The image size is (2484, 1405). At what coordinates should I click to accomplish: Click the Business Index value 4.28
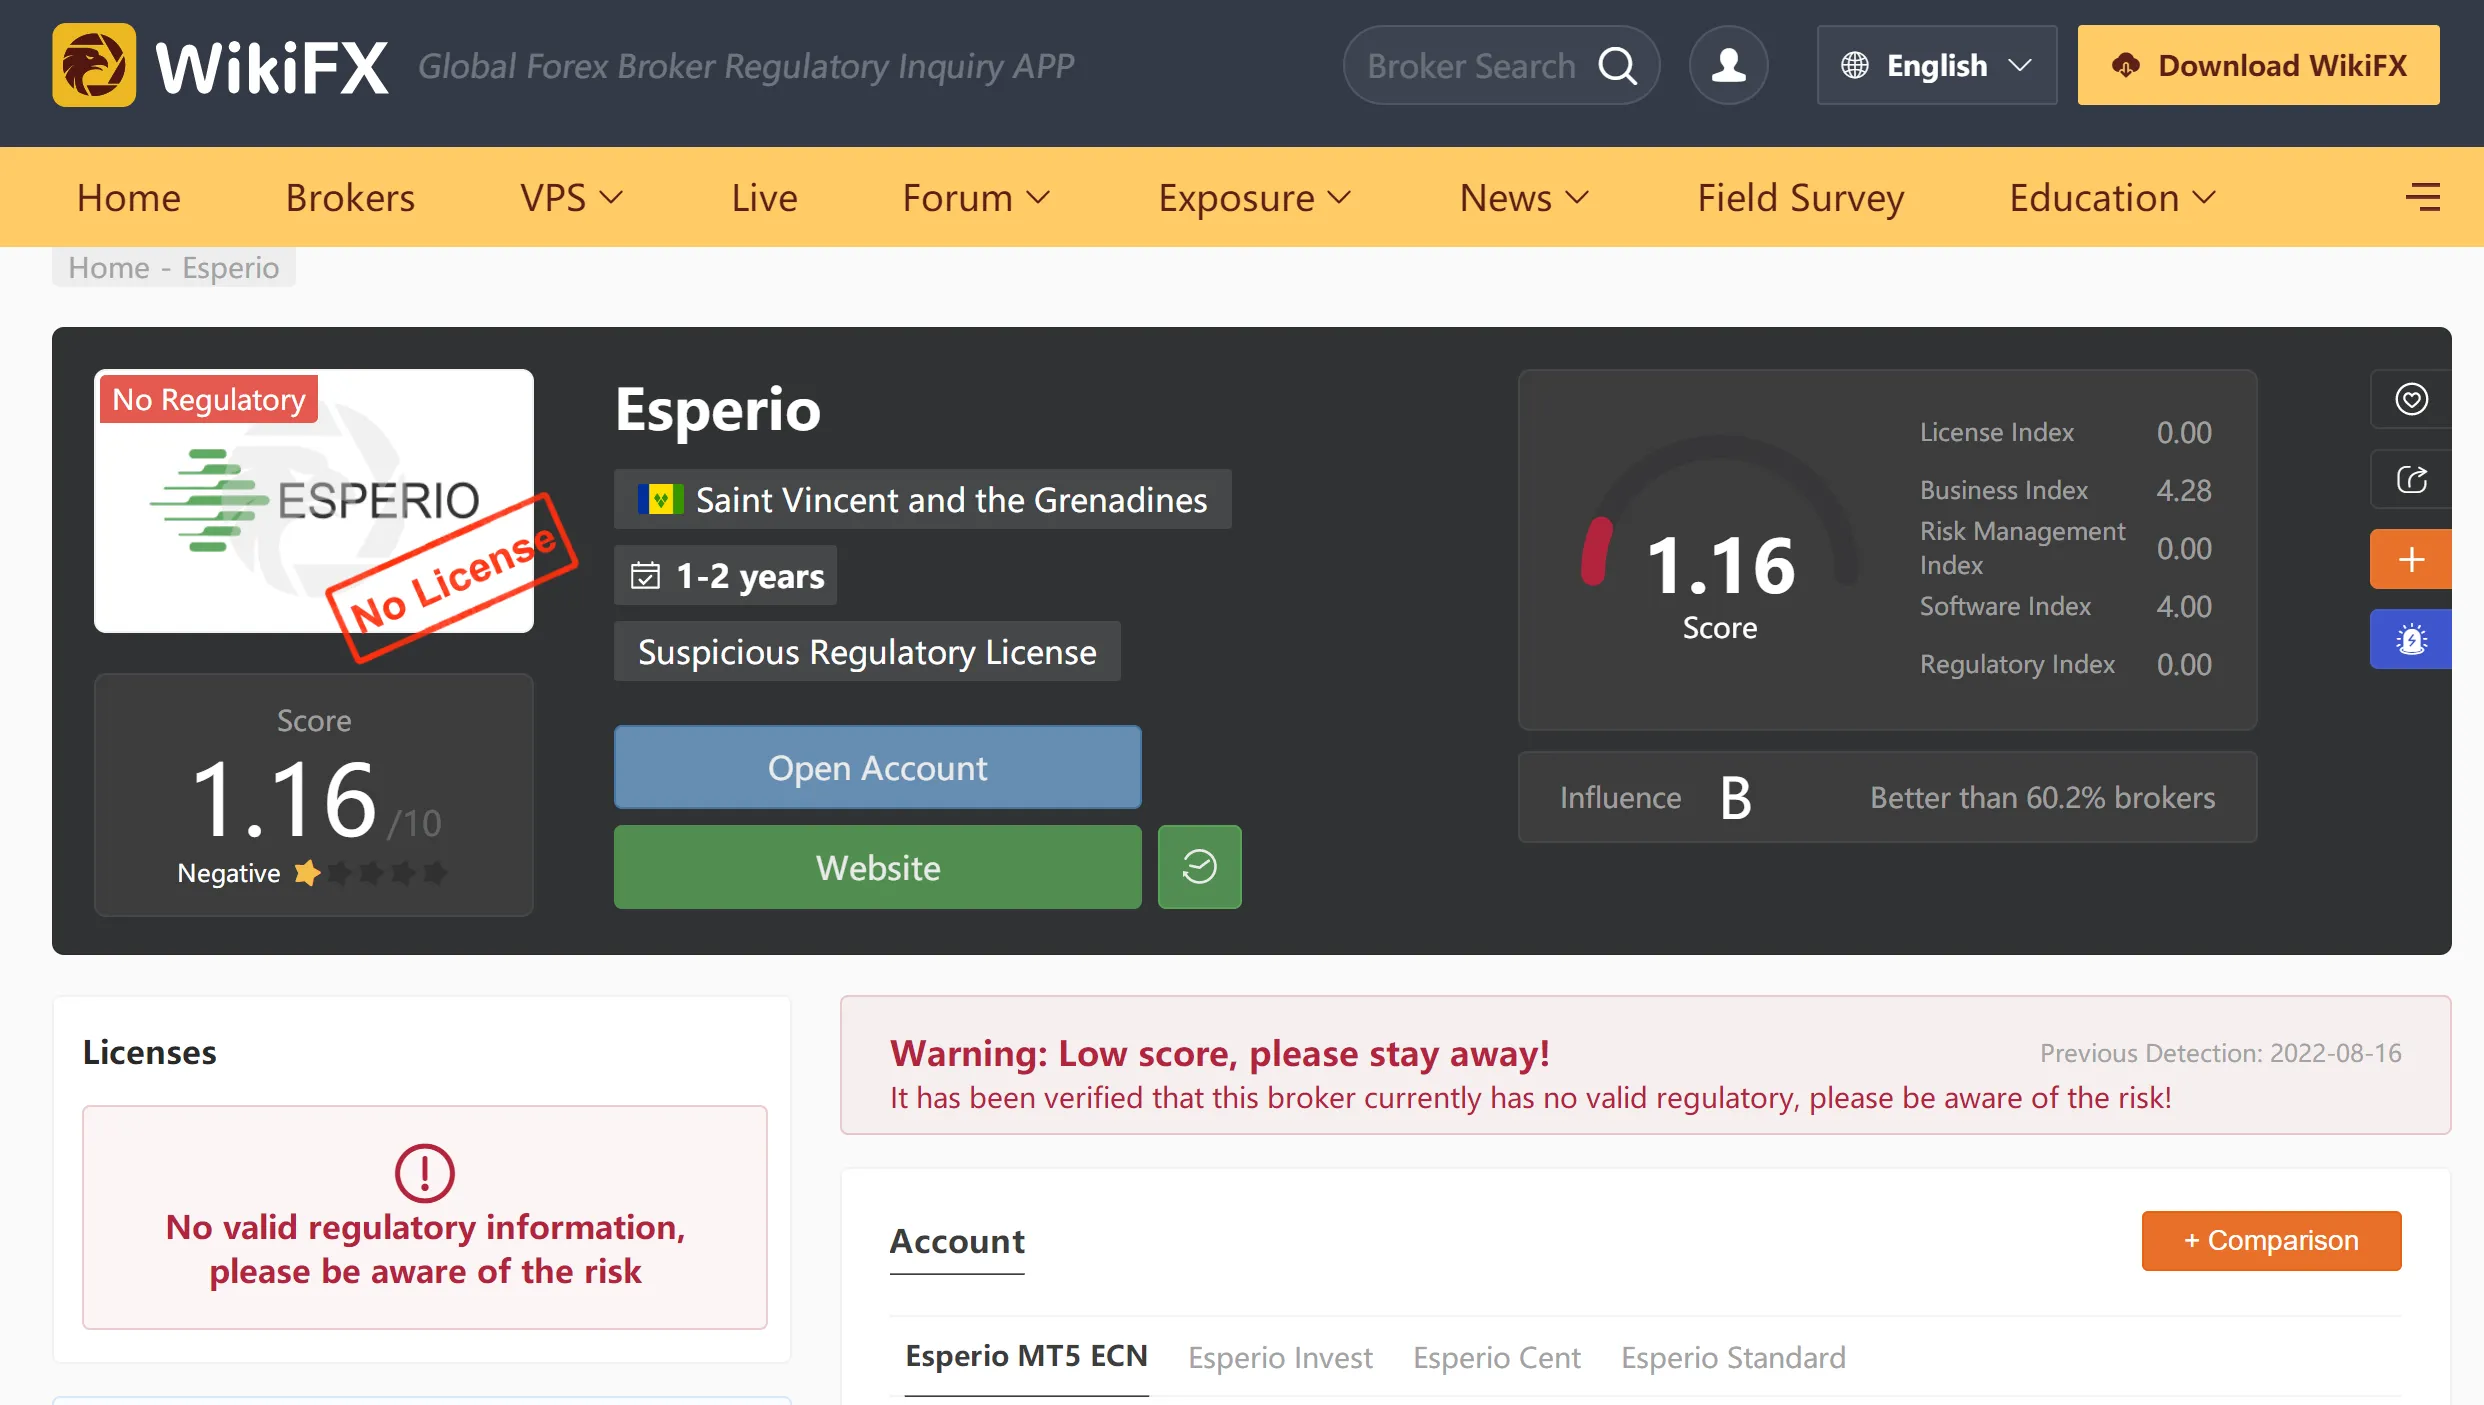click(x=2184, y=490)
